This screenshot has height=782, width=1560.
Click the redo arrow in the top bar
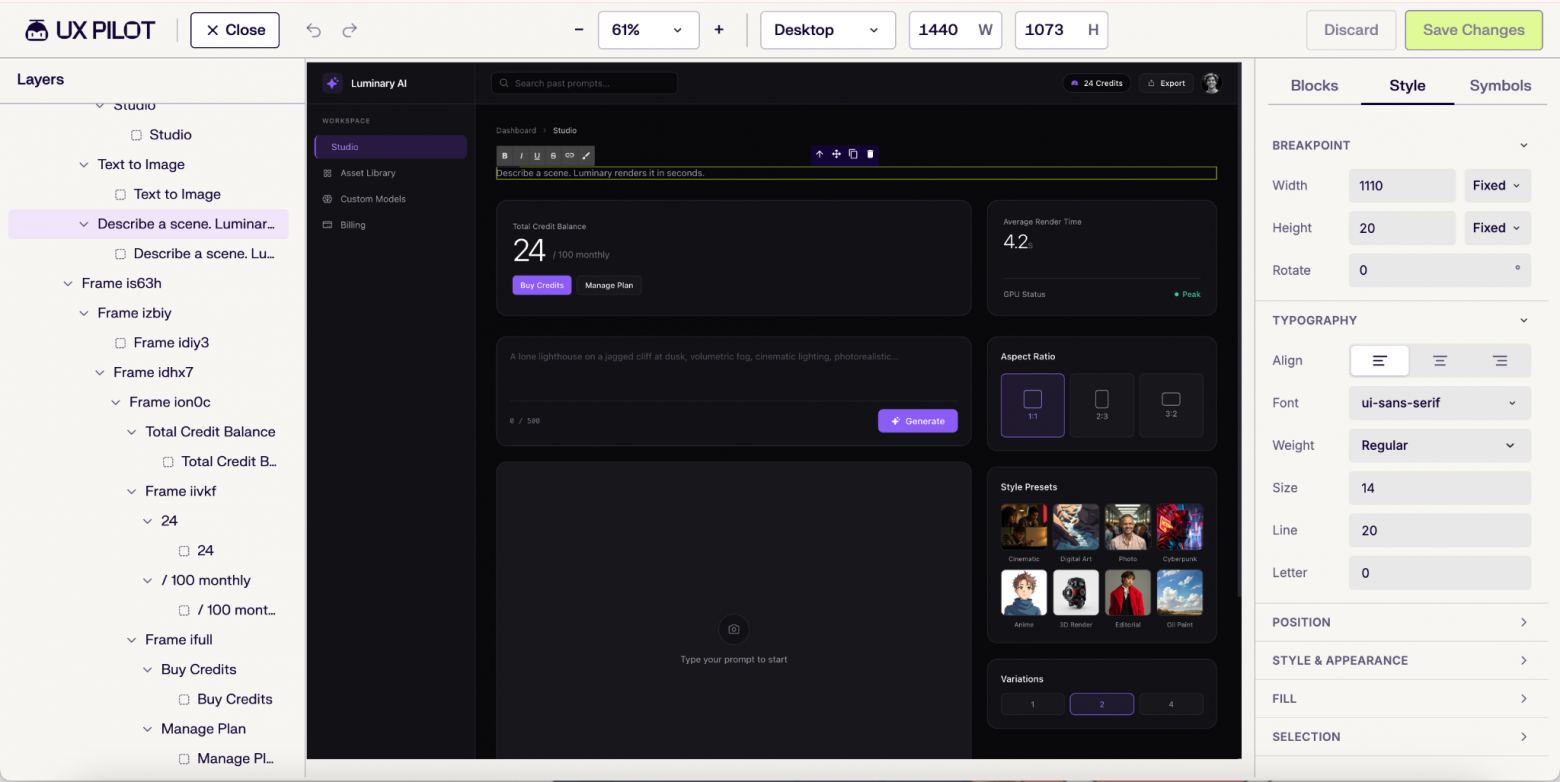point(349,30)
